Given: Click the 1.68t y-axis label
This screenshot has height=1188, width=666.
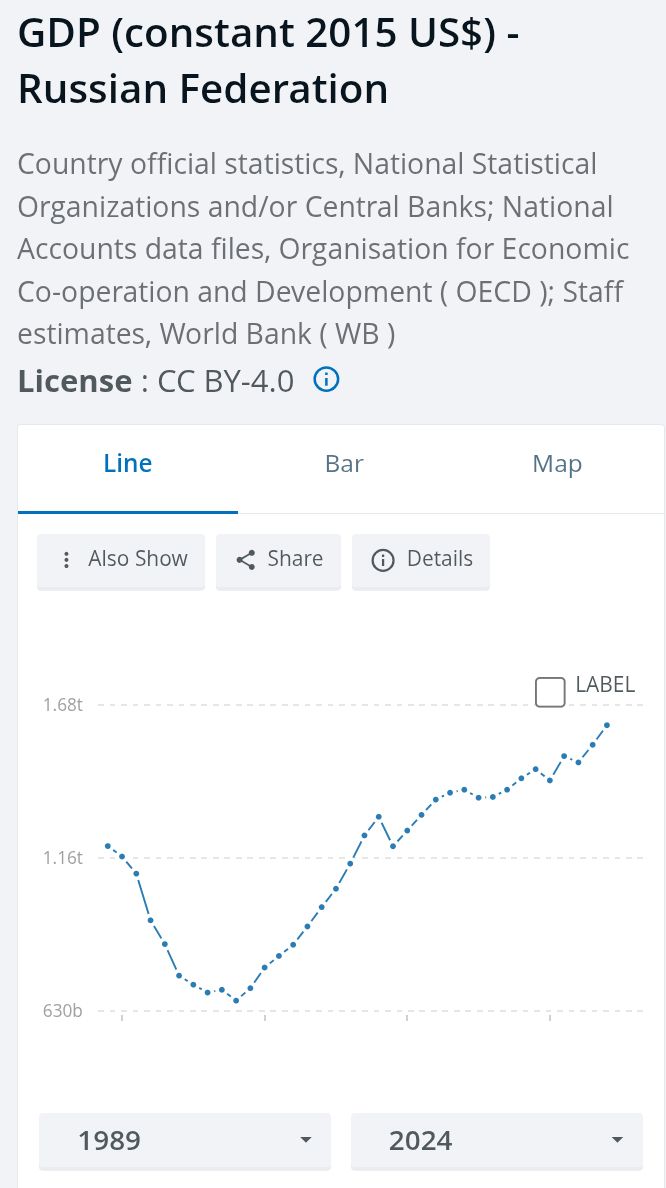Looking at the screenshot, I should tap(62, 705).
